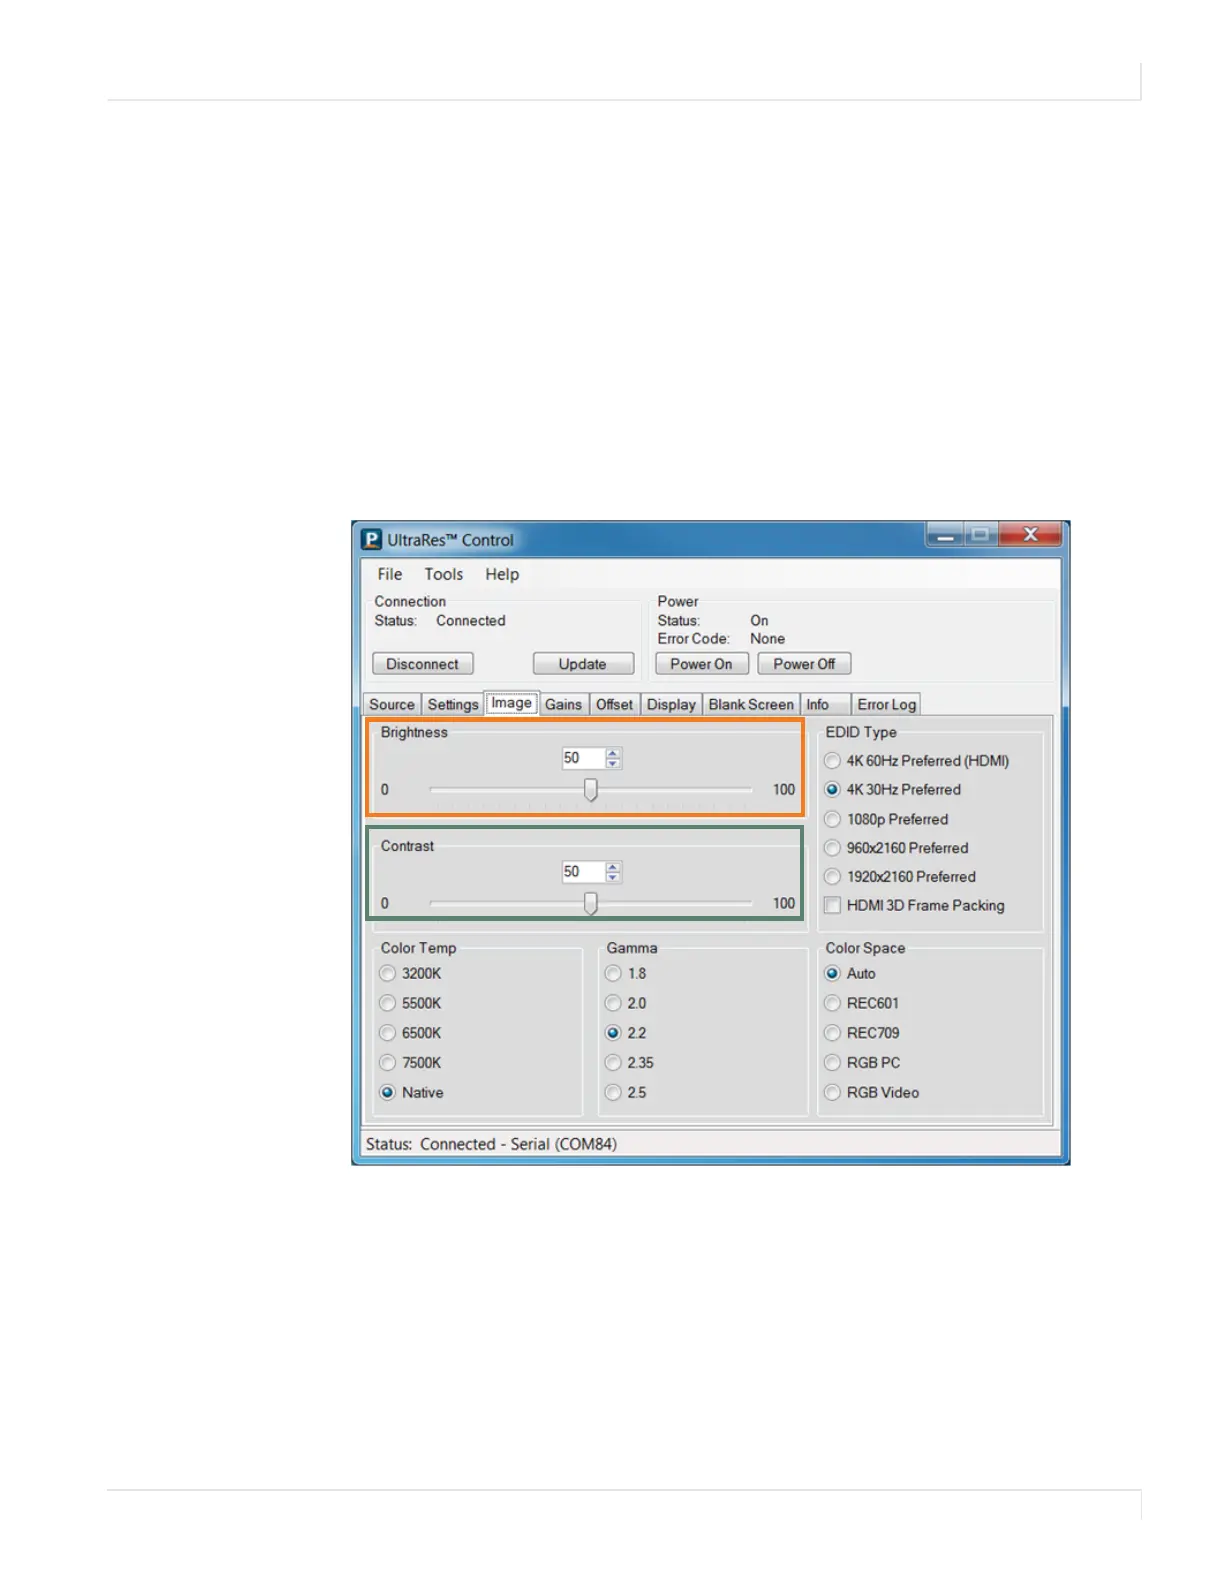Click the Power Off button

point(804,664)
